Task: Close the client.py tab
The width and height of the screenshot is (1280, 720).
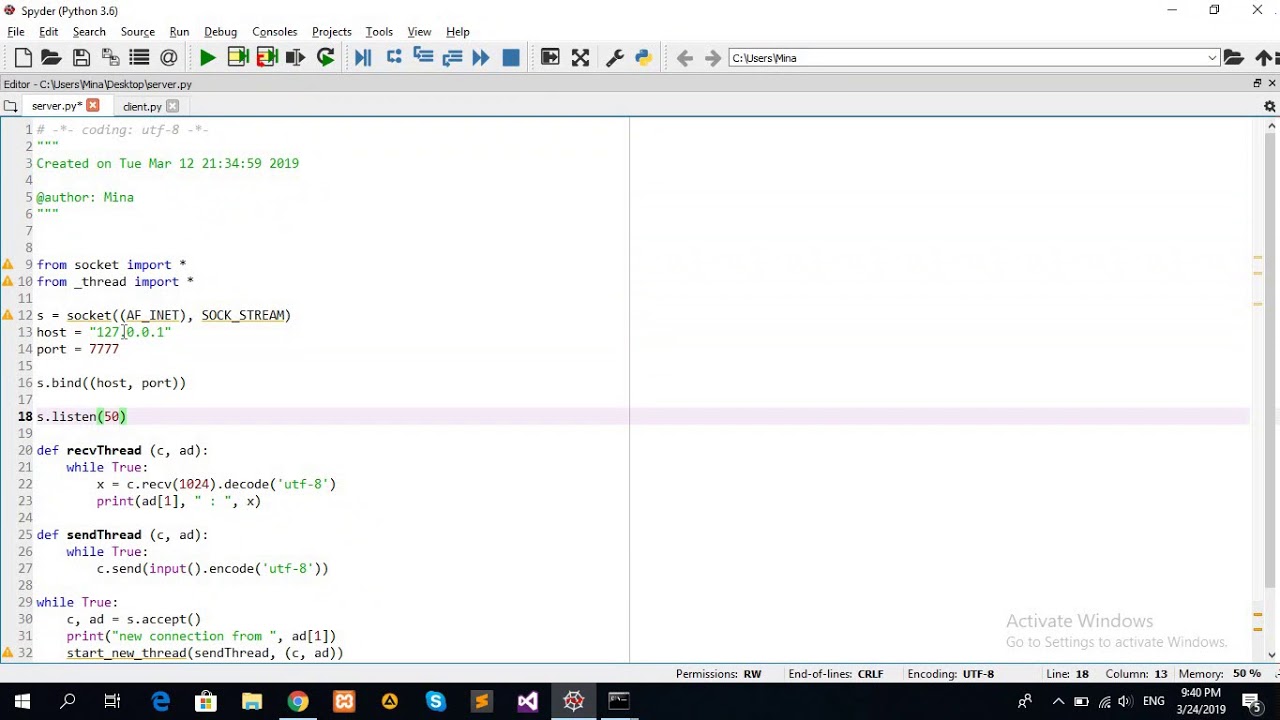Action: [x=172, y=106]
